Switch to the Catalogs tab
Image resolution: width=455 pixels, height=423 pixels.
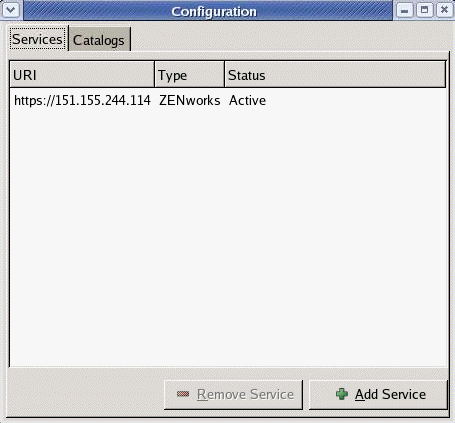coord(99,40)
